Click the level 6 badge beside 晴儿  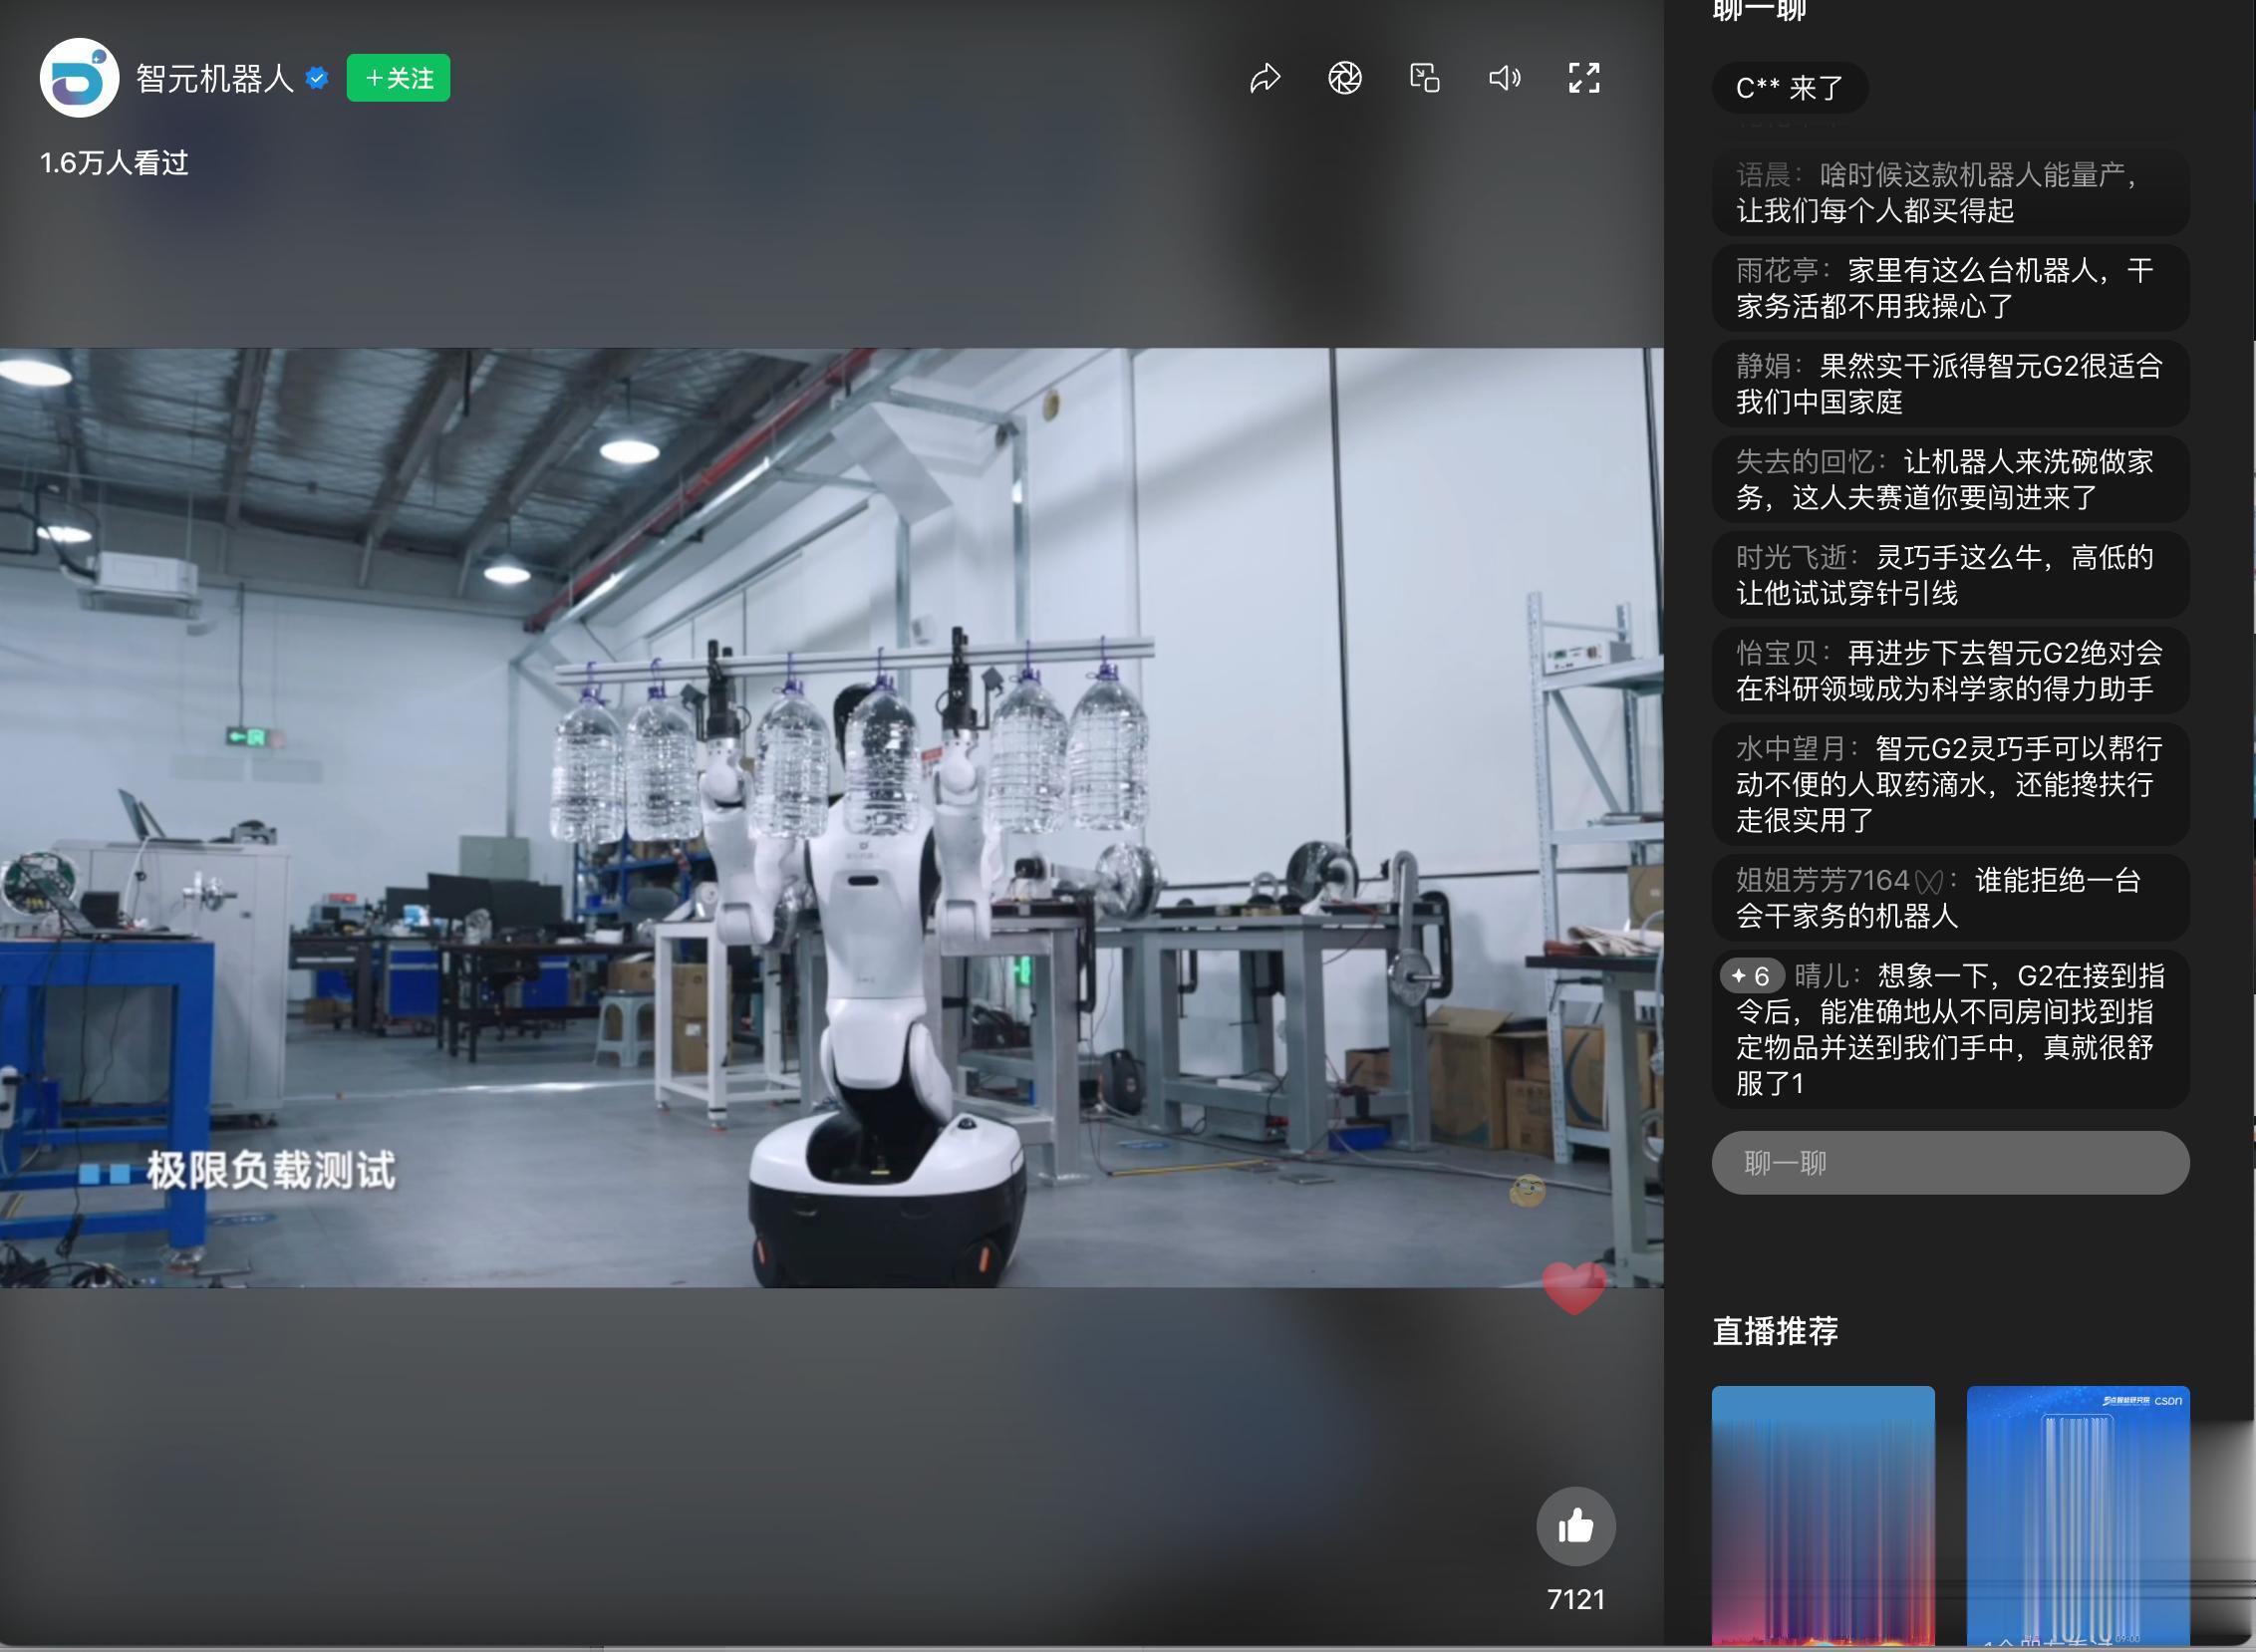pyautogui.click(x=1752, y=976)
